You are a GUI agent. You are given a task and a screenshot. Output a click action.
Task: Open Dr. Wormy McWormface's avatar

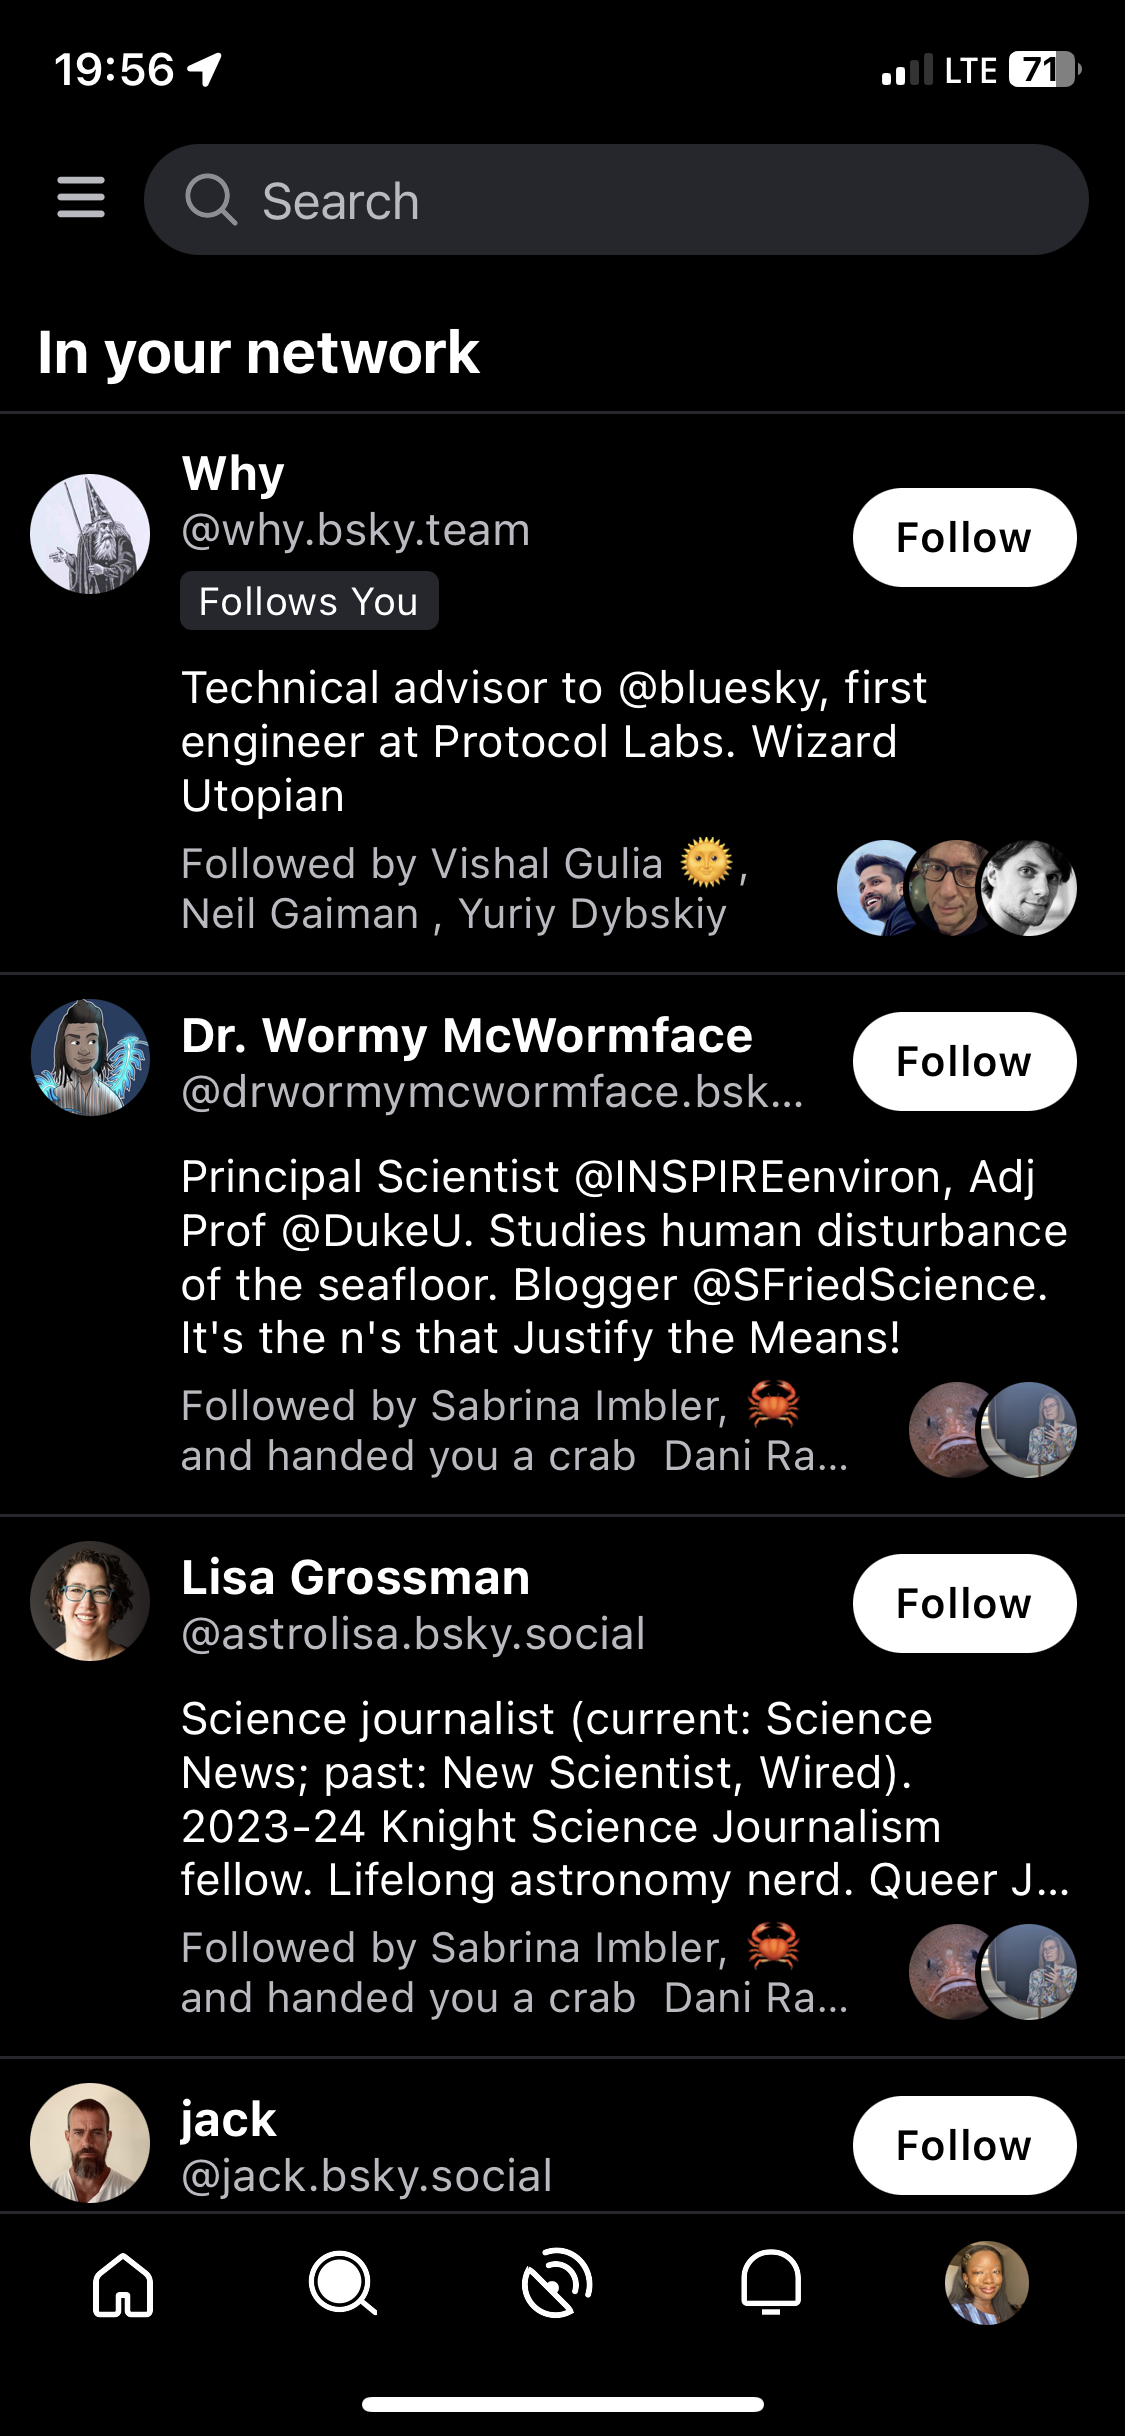tap(90, 1058)
